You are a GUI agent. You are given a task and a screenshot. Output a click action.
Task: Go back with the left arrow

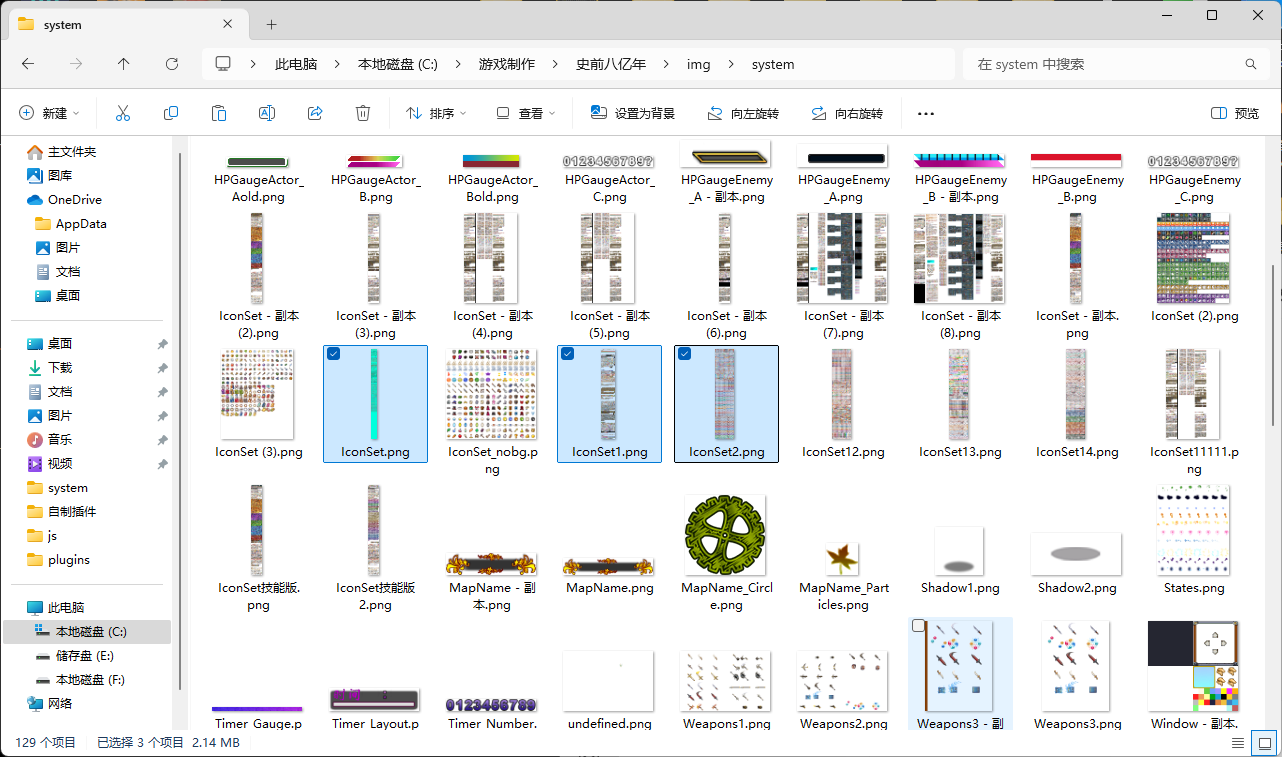[28, 64]
